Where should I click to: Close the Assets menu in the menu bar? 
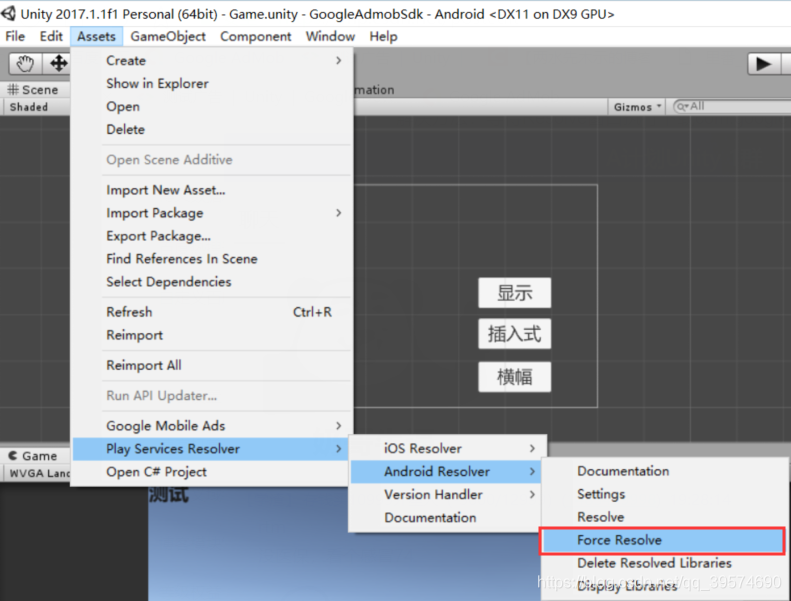coord(96,36)
